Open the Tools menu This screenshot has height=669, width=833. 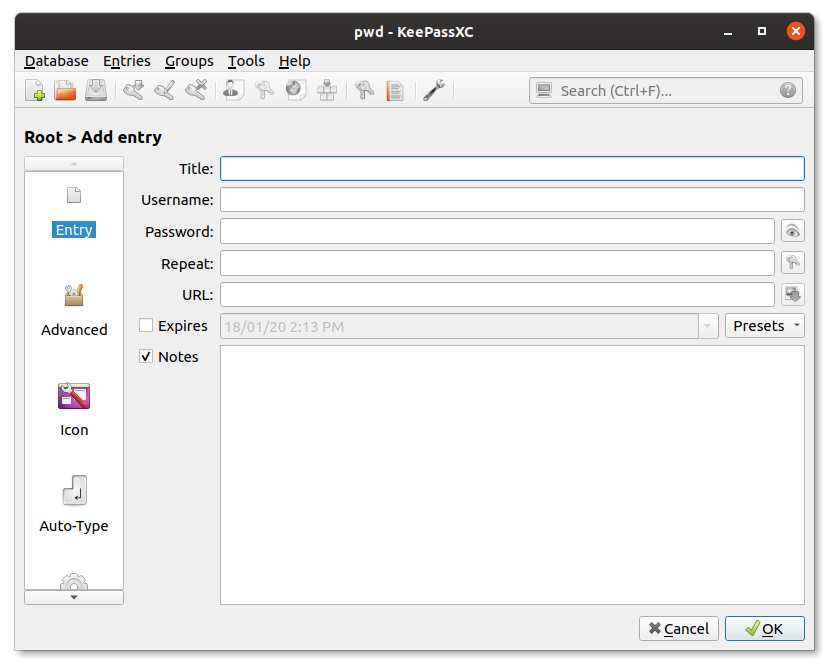pyautogui.click(x=246, y=61)
